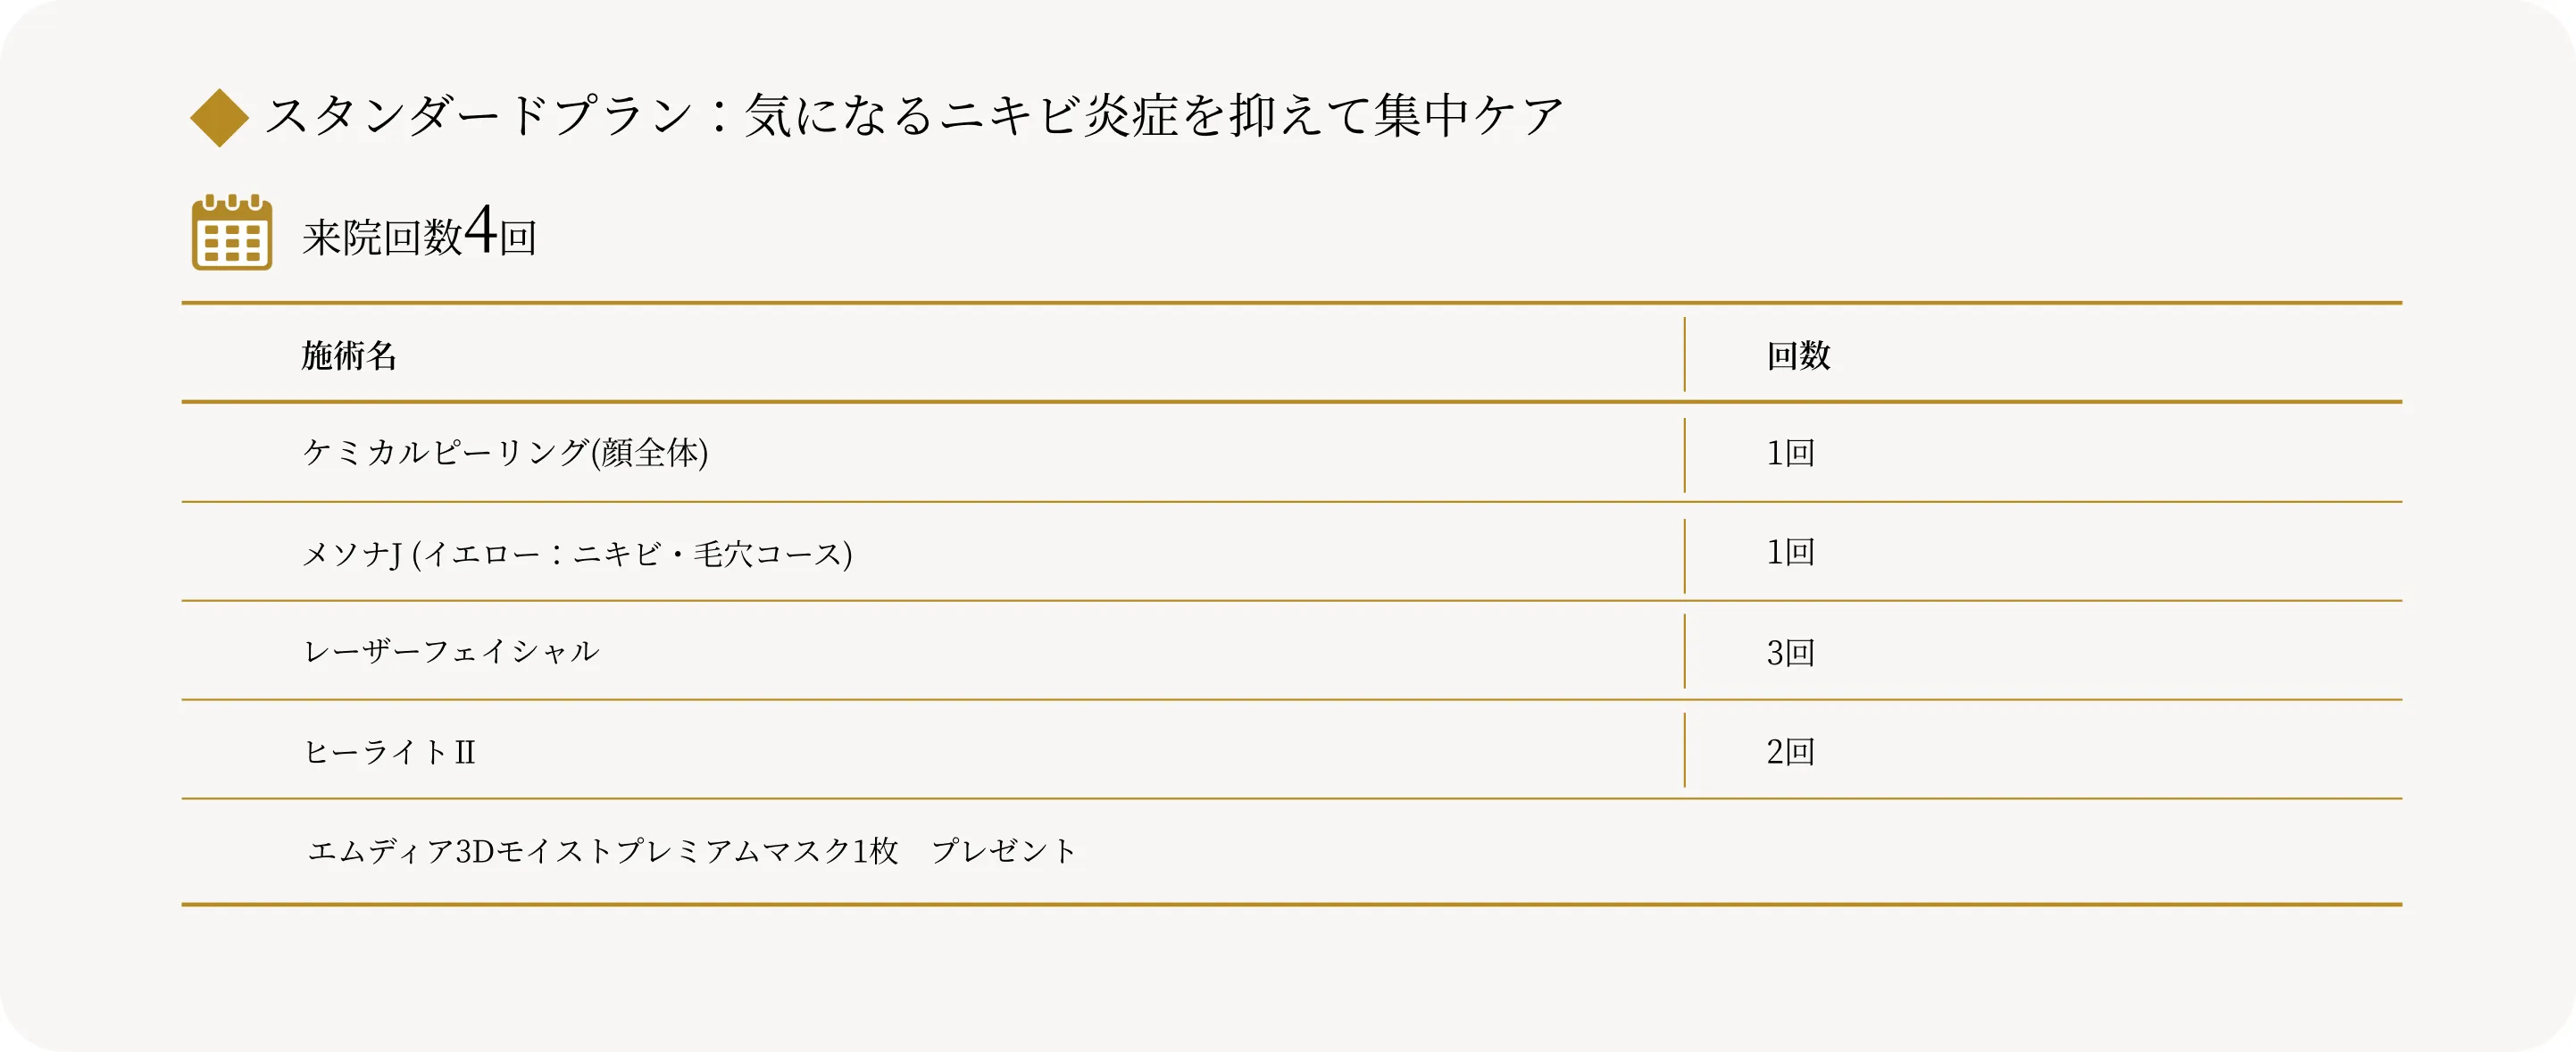Viewport: 2576px width, 1052px height.
Task: Click the 2回 count for ヒーライトII
Action: pyautogui.click(x=1790, y=752)
